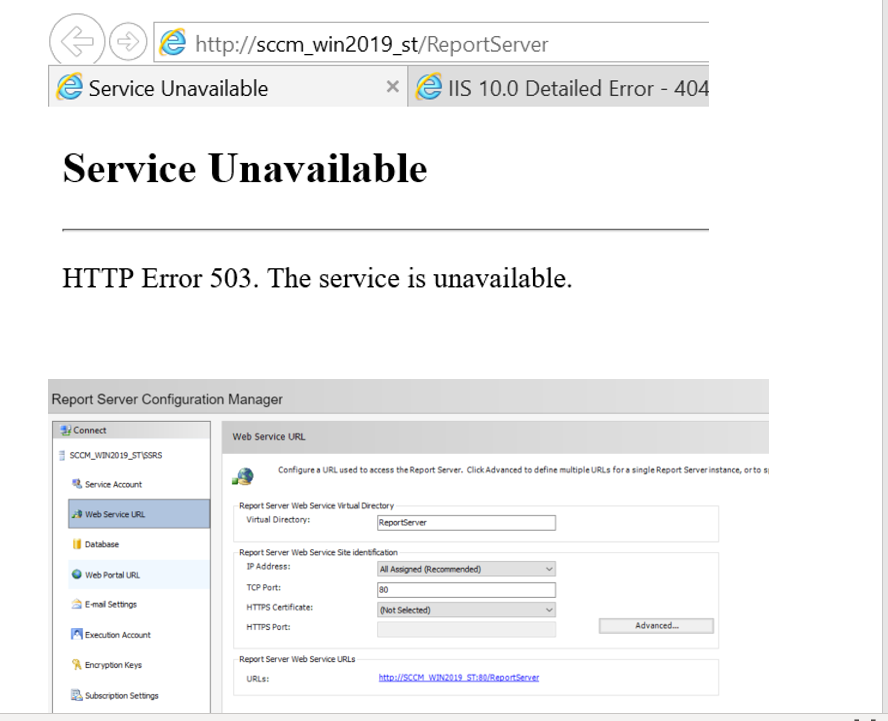Open the E-mail Settings icon

click(x=76, y=604)
